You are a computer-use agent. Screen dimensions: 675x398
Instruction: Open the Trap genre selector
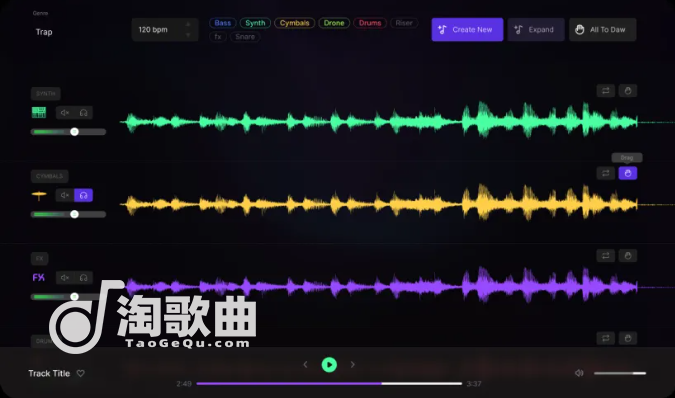(44, 32)
